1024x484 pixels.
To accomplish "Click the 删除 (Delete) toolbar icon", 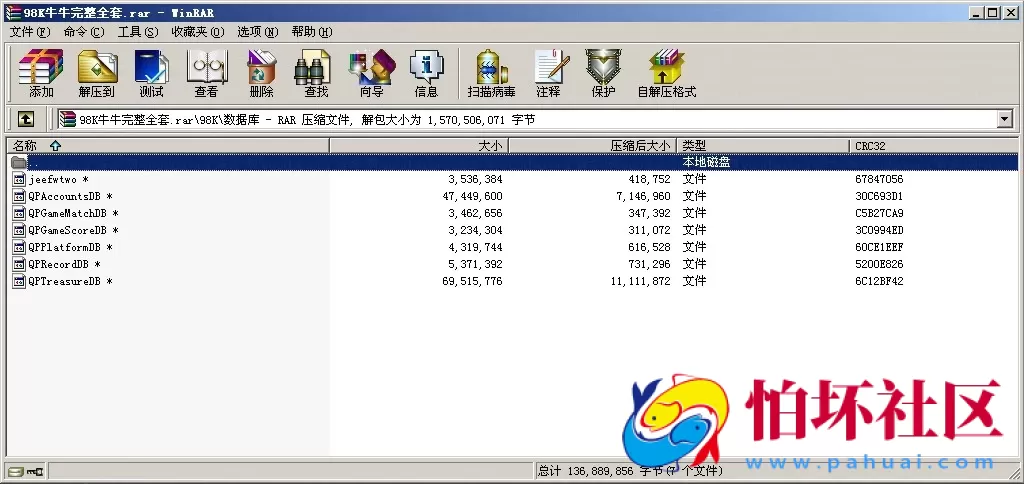I will [x=261, y=73].
